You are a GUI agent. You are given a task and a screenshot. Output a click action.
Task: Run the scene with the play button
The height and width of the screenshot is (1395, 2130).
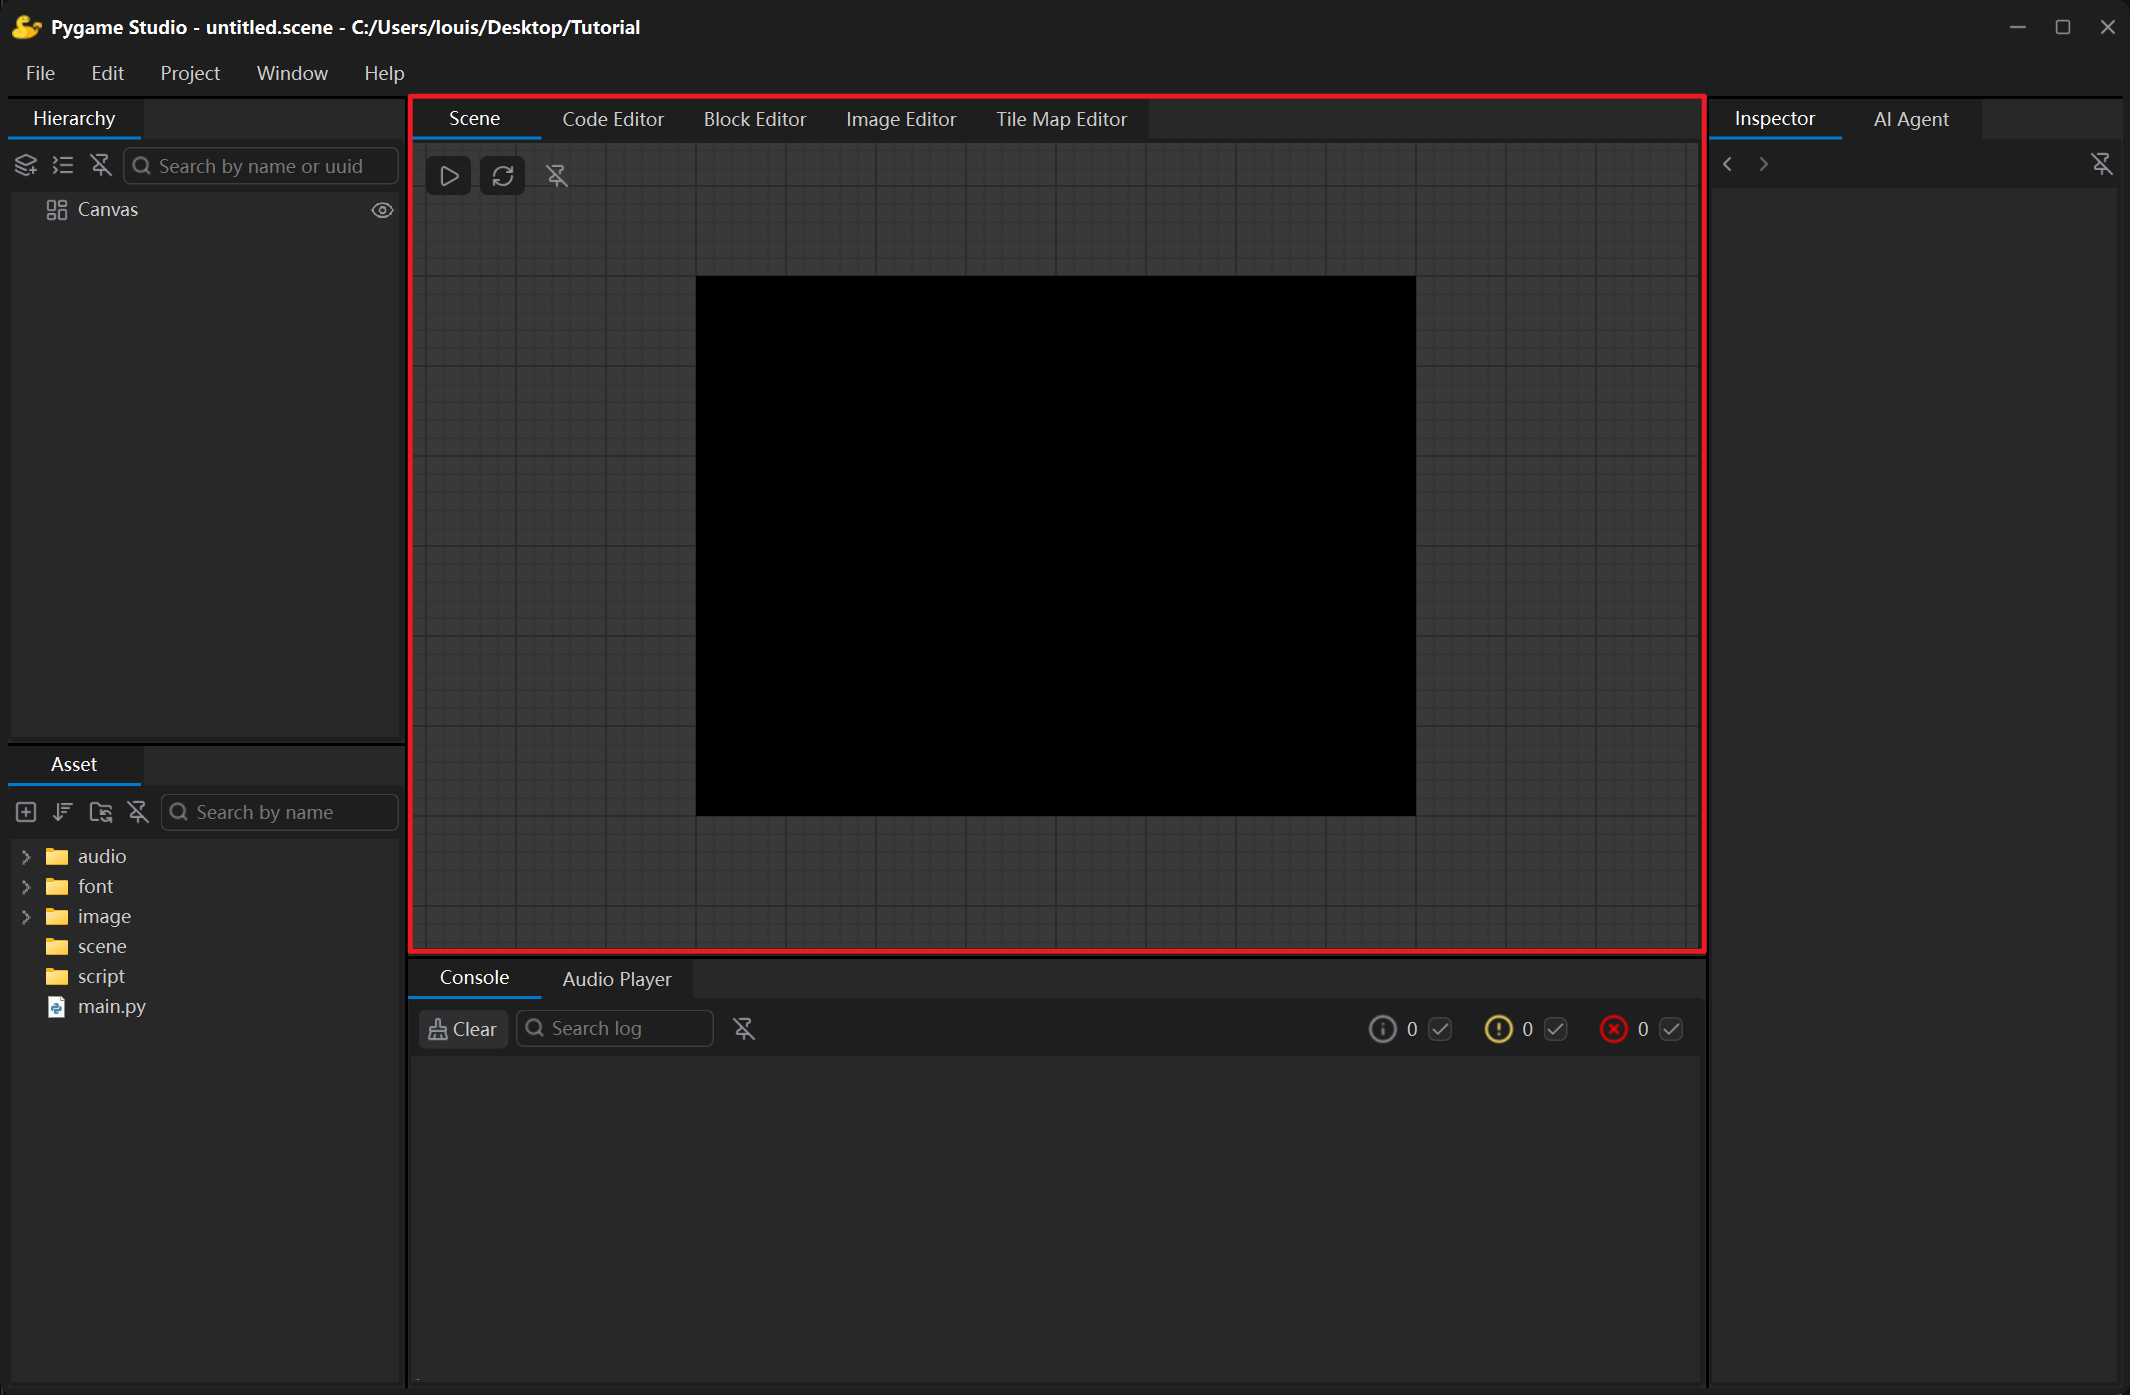pyautogui.click(x=449, y=176)
